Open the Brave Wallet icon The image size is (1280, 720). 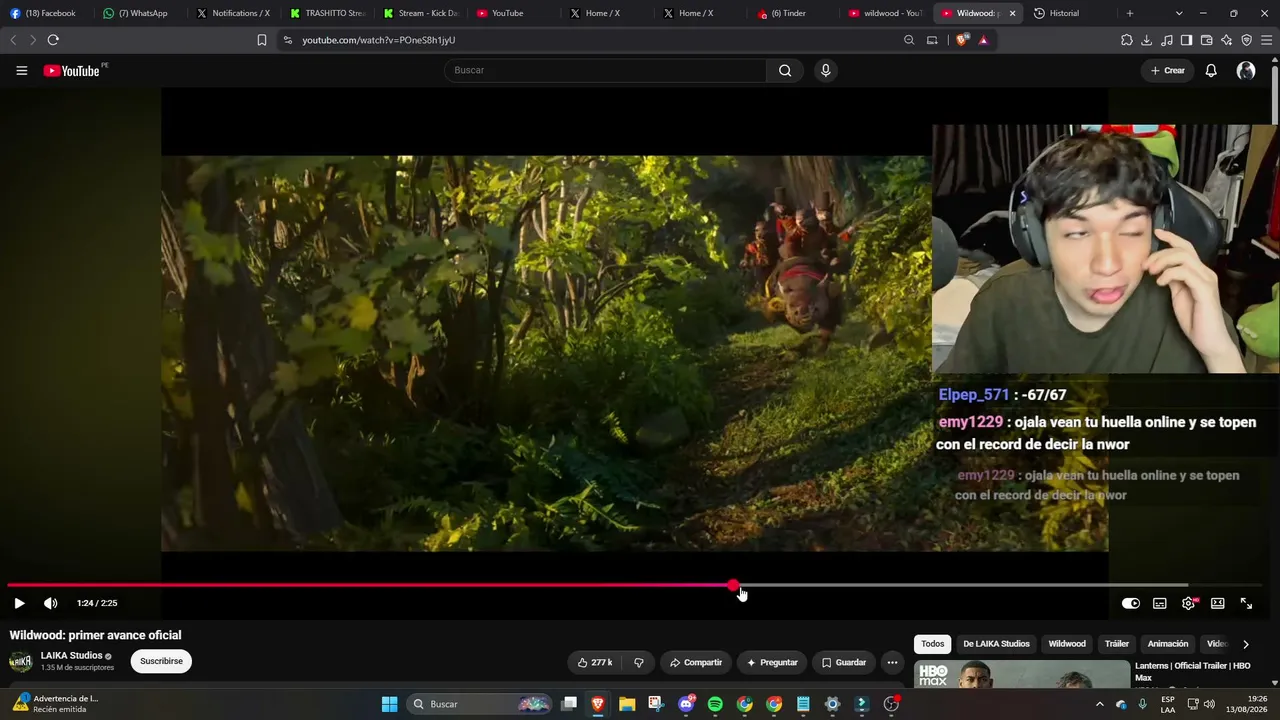pyautogui.click(x=1206, y=40)
